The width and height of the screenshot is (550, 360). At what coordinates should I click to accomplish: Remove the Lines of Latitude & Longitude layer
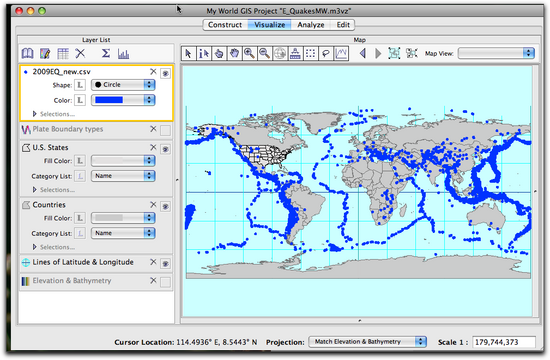pyautogui.click(x=153, y=262)
